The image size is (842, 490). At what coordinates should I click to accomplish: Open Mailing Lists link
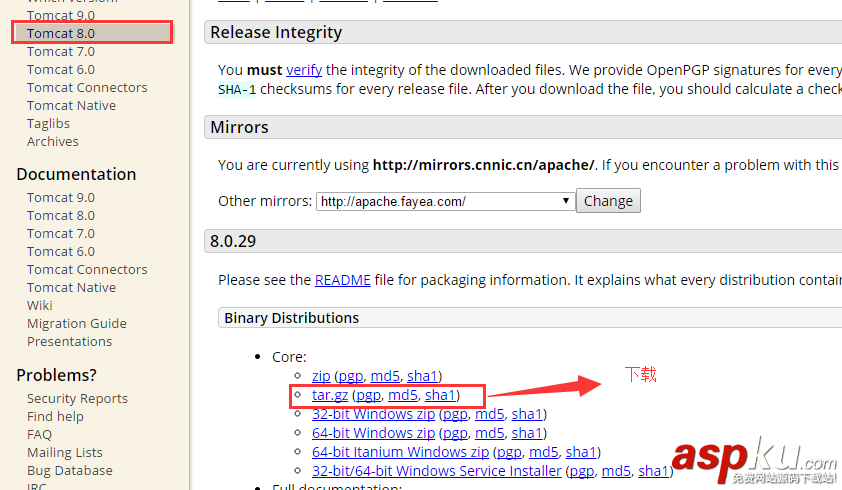[x=64, y=453]
